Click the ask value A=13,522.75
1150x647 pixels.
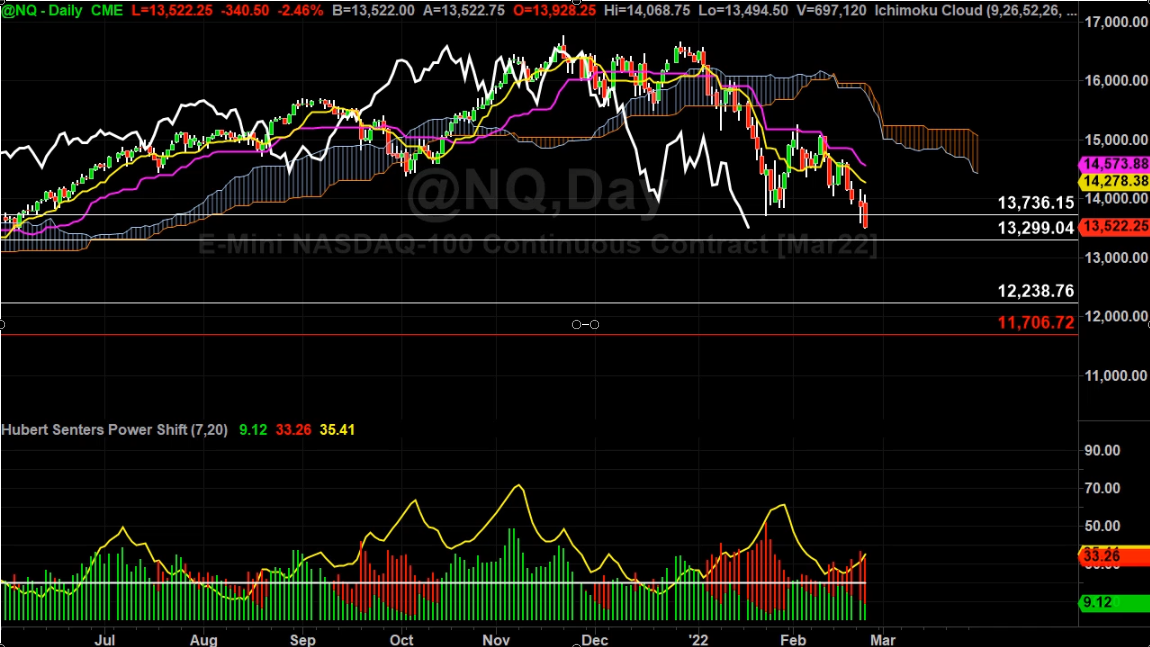[x=463, y=11]
